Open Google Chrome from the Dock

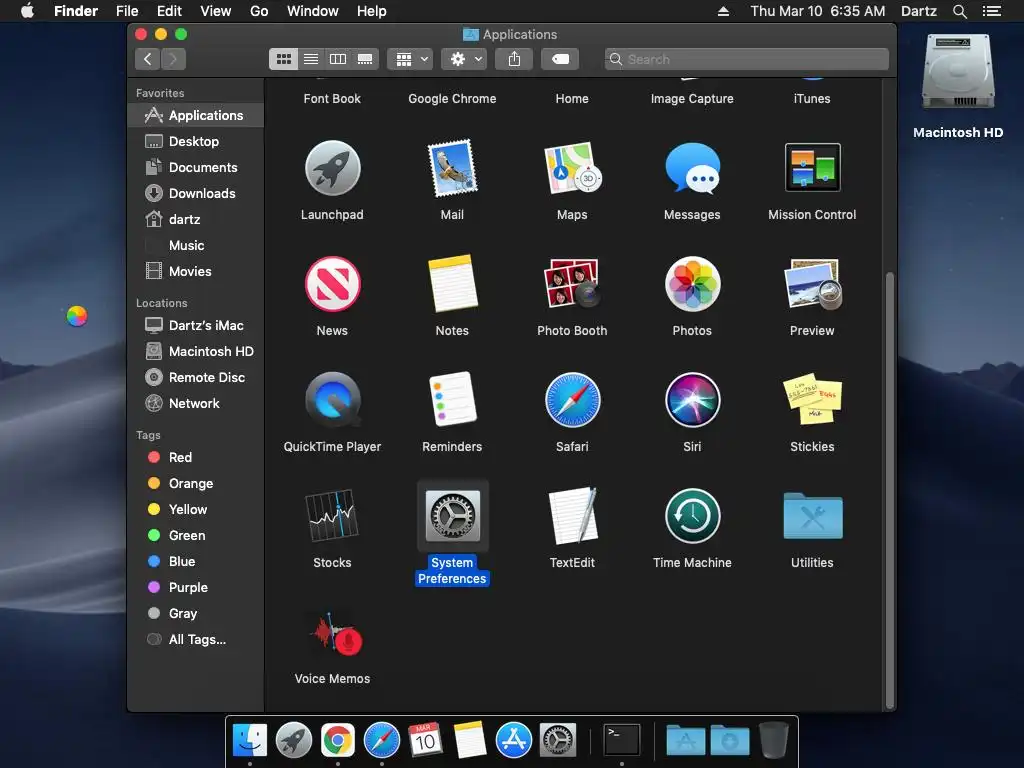pos(337,741)
